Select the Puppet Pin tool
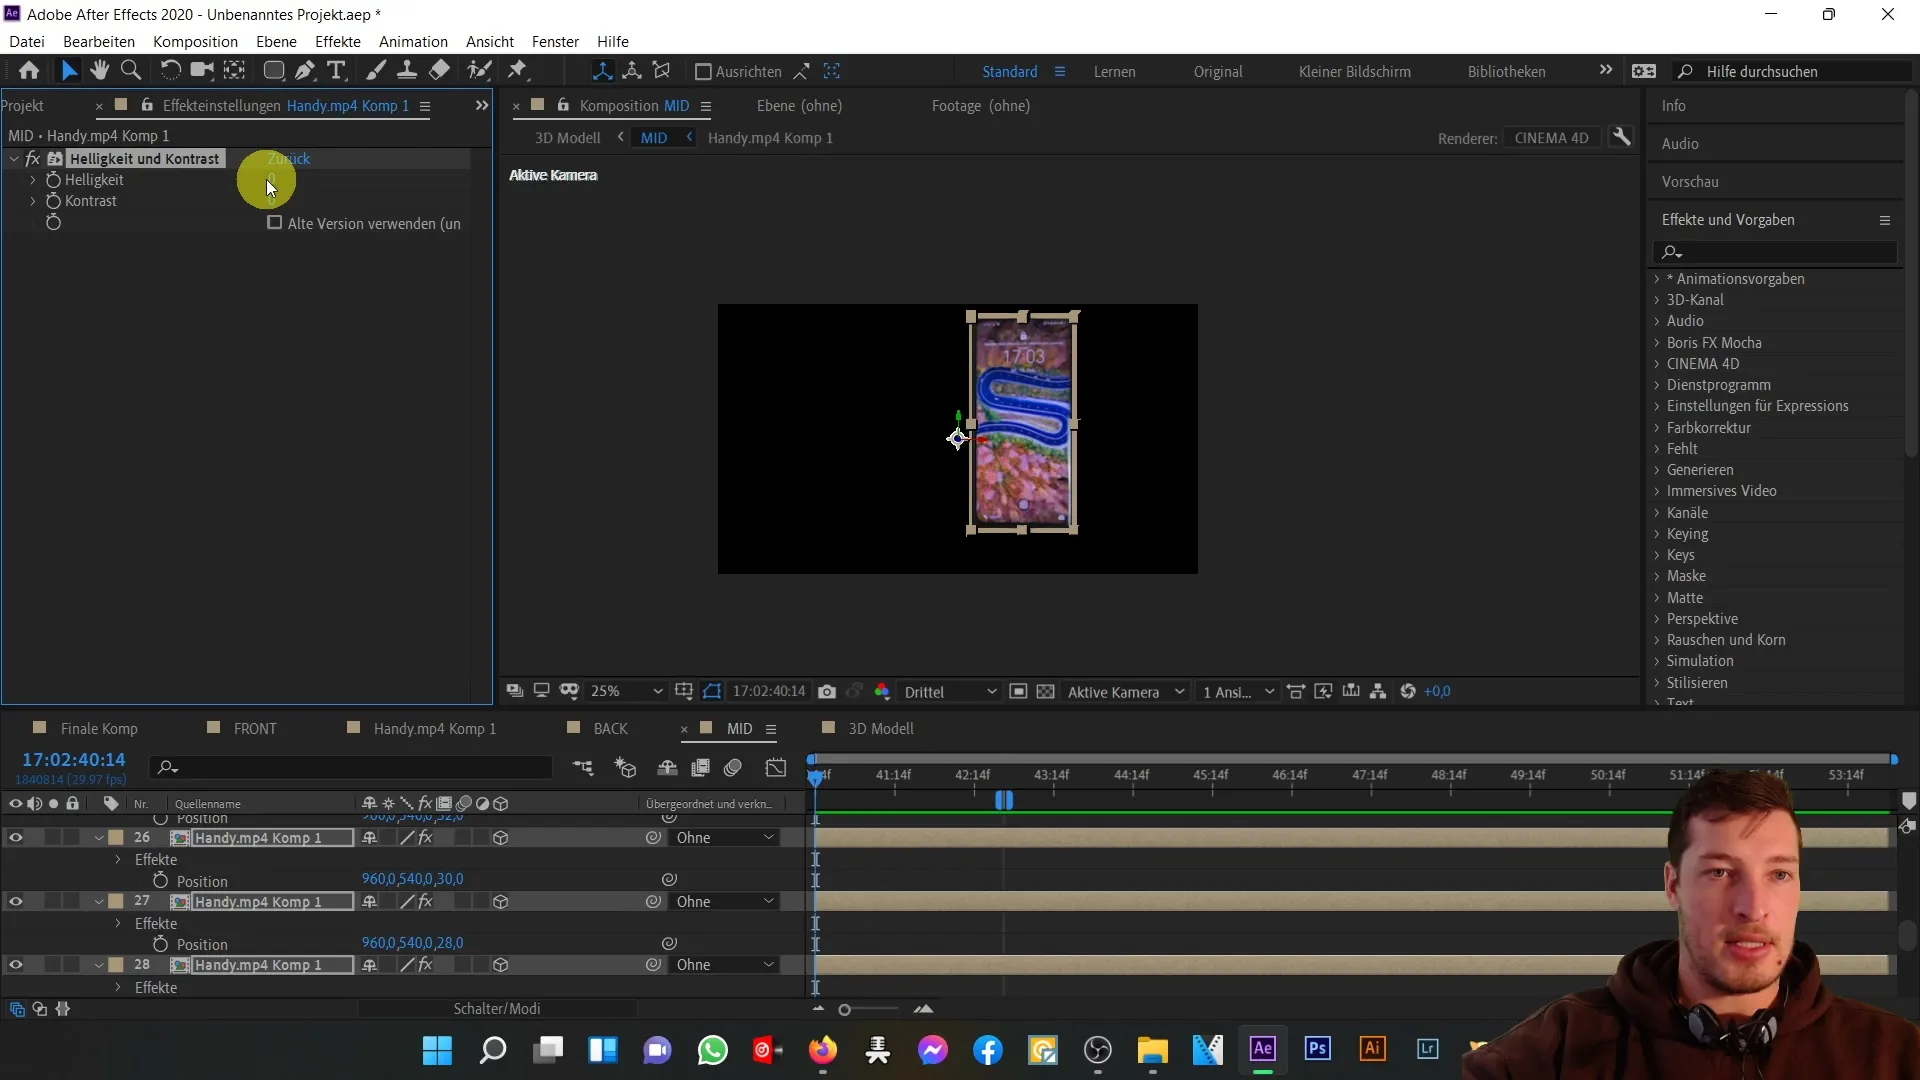The height and width of the screenshot is (1080, 1920). click(x=517, y=71)
